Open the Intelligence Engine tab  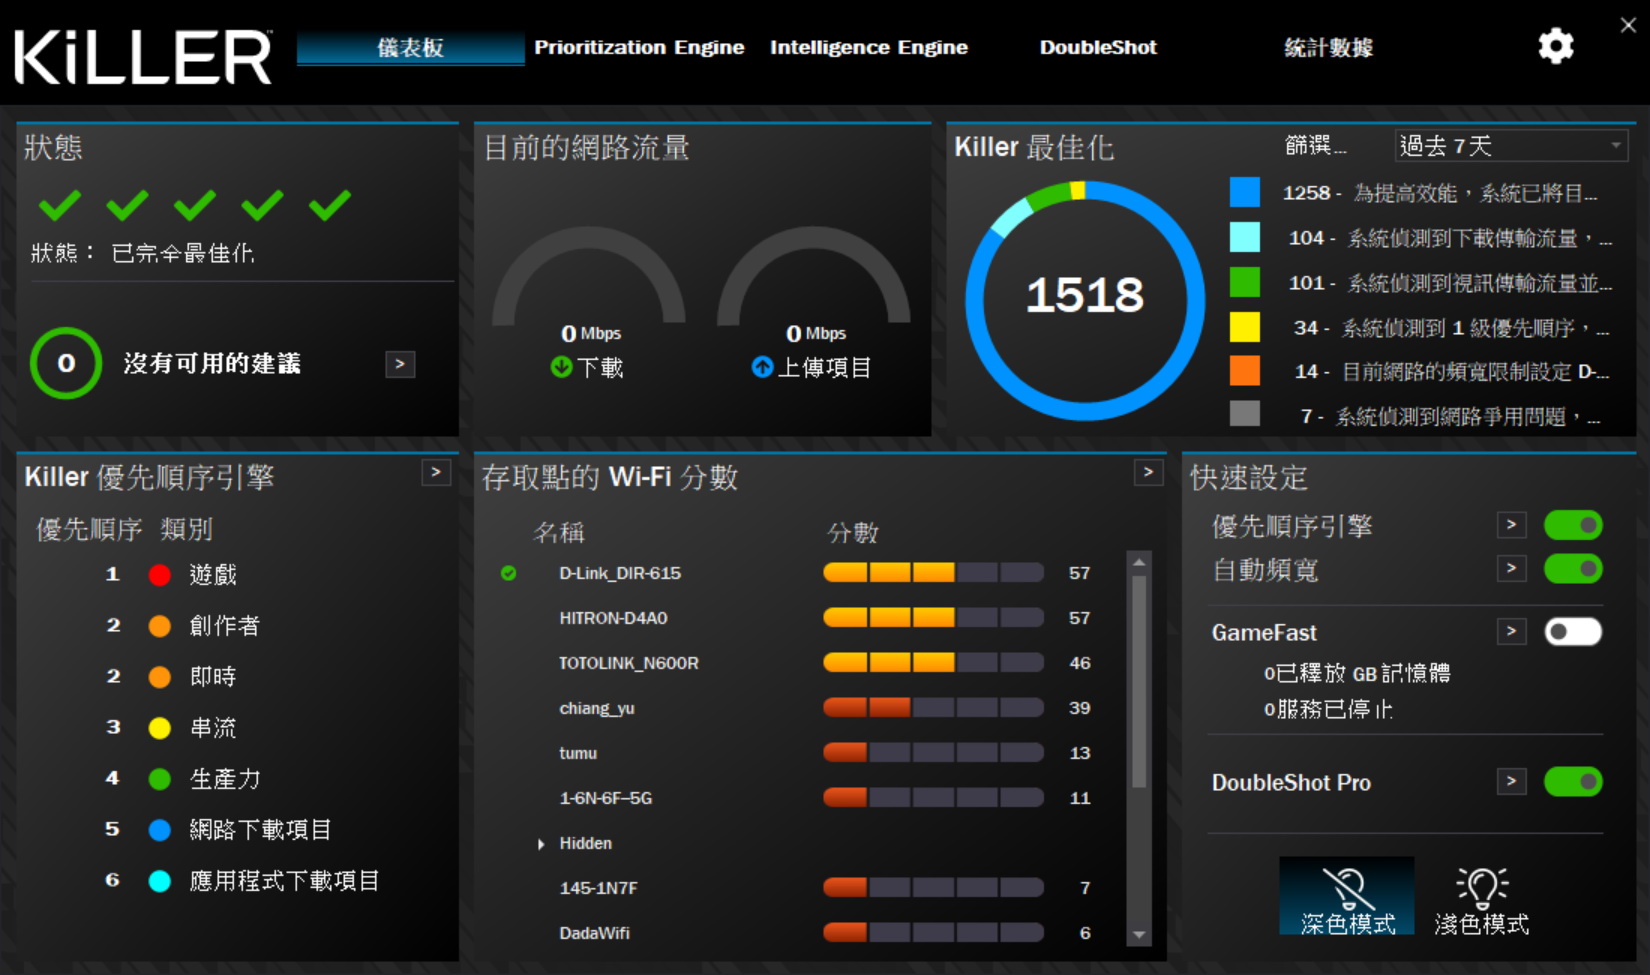869,47
